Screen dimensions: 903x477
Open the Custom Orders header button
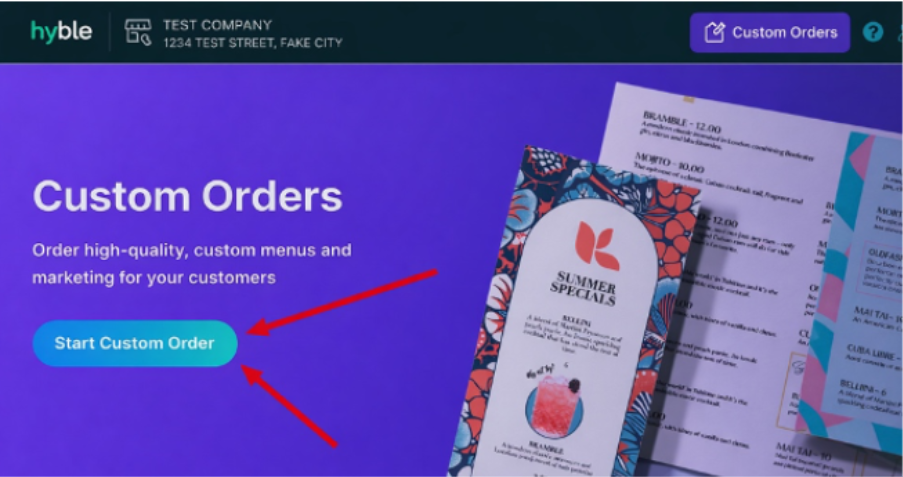click(x=769, y=32)
